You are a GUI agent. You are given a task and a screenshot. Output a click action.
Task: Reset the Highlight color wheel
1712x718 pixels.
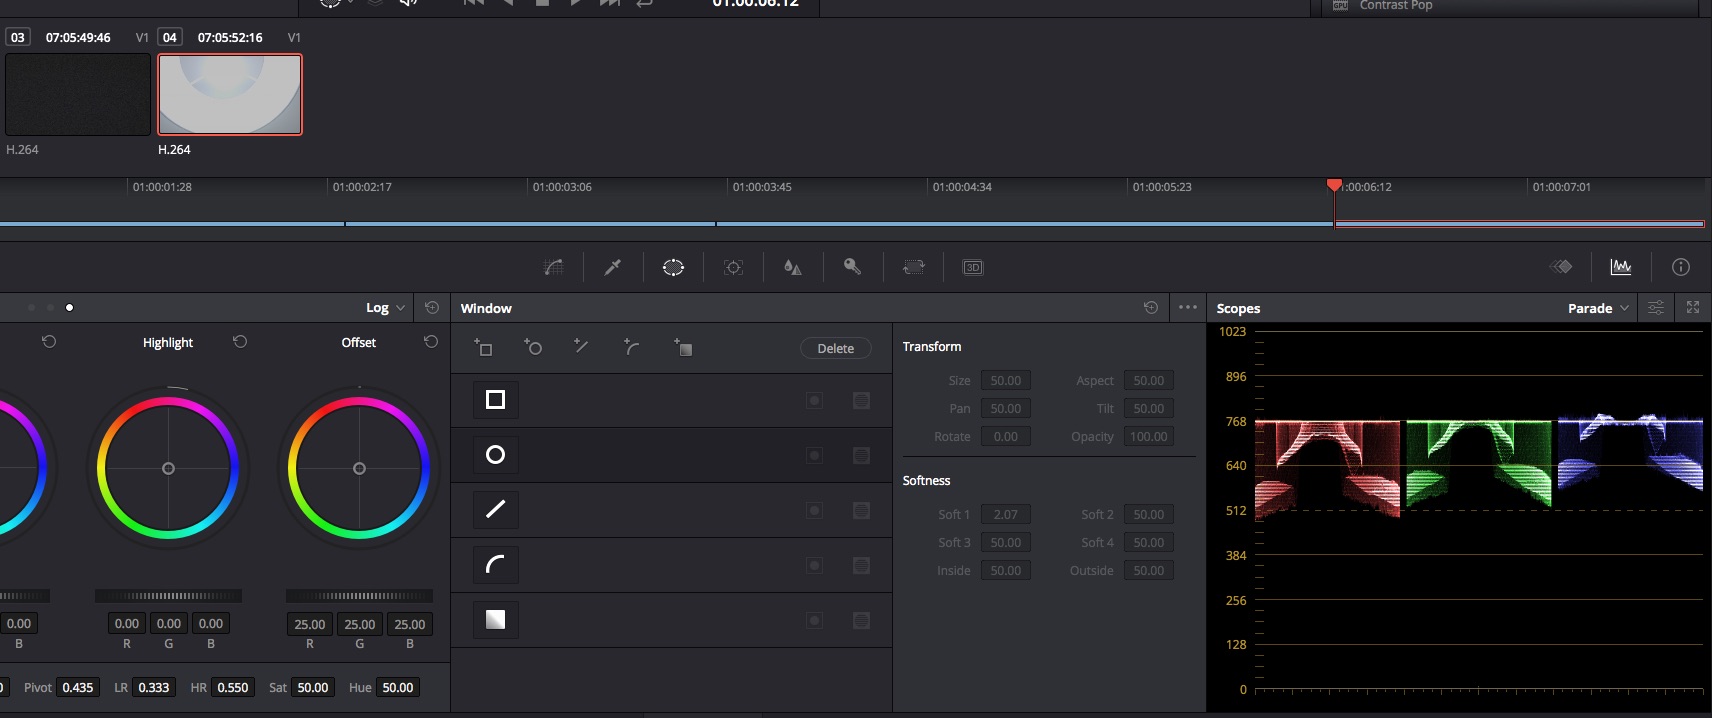pos(240,342)
